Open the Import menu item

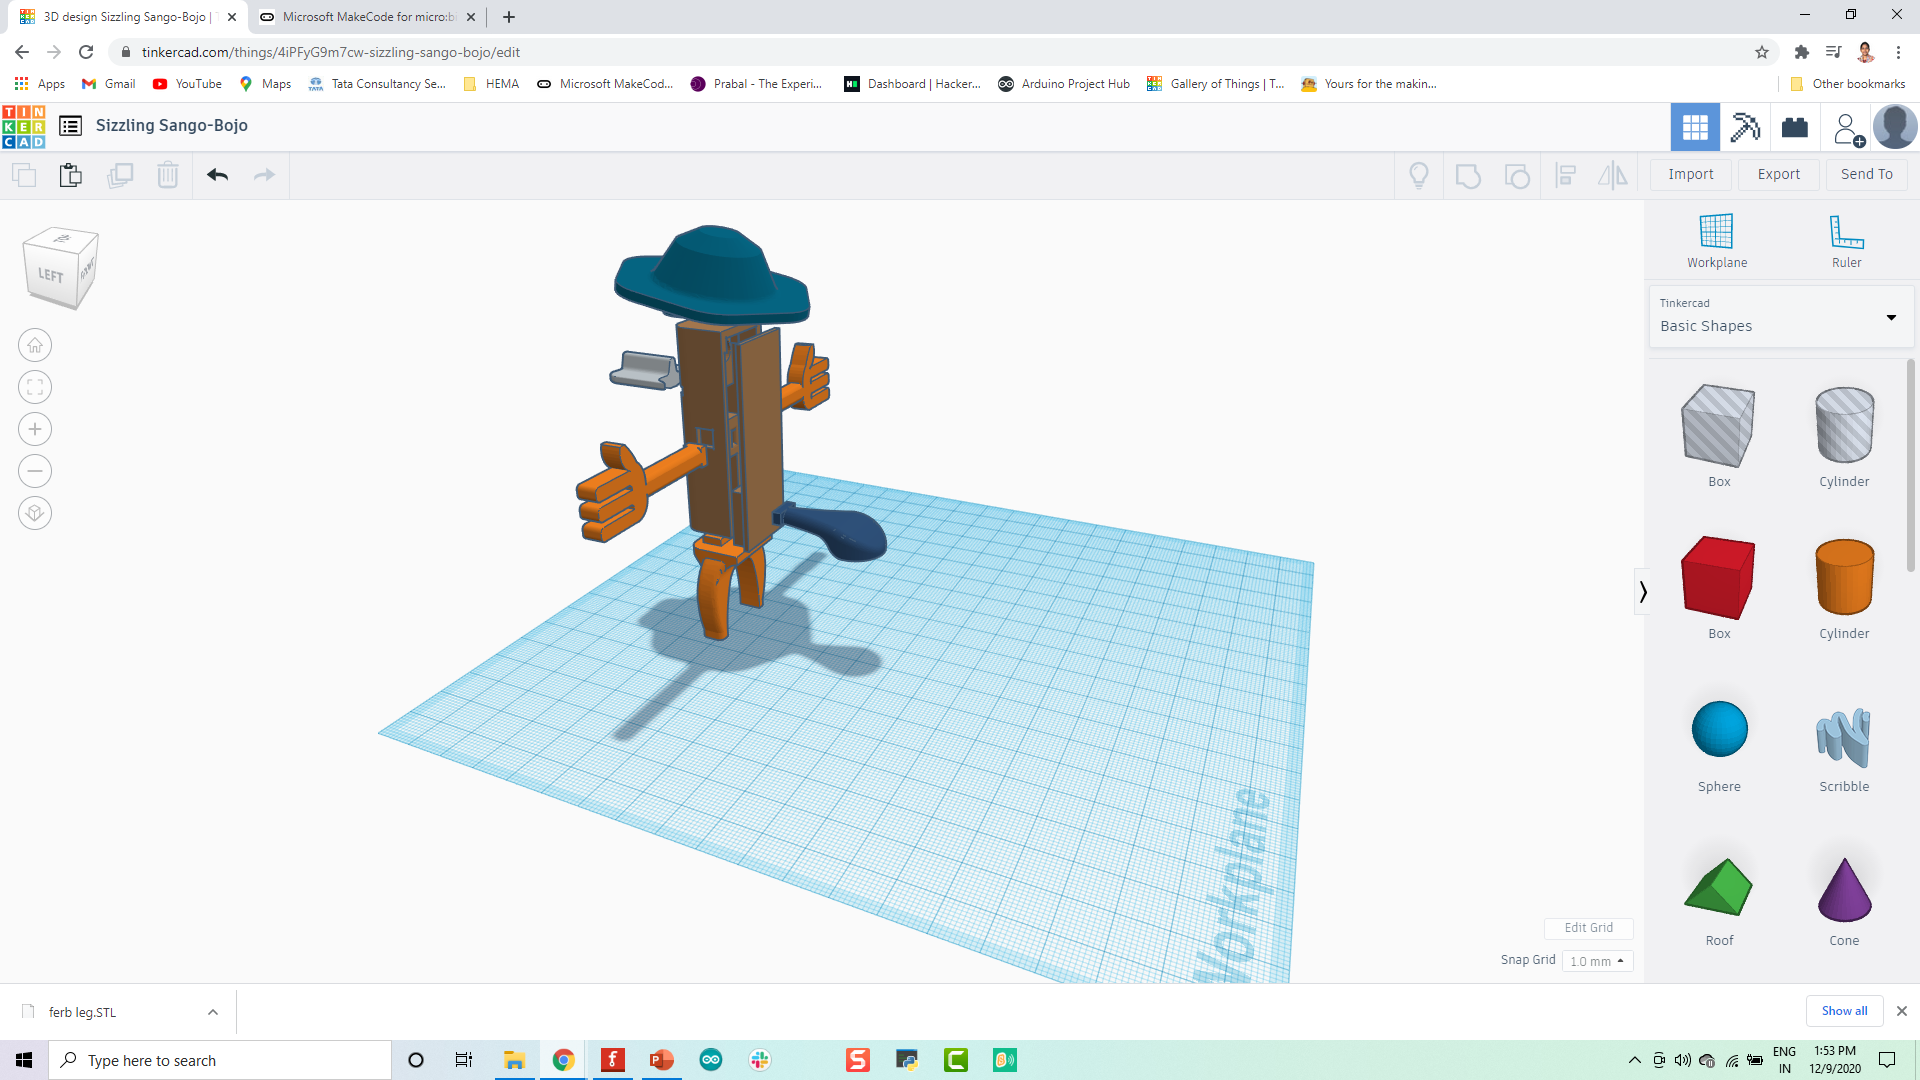(1691, 174)
